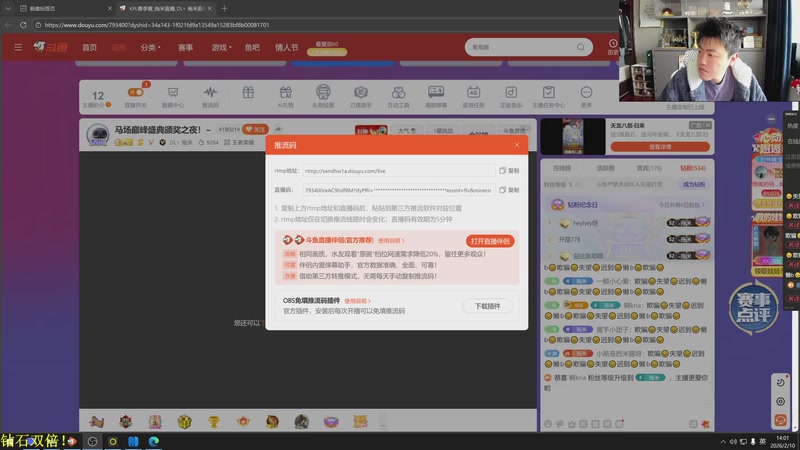This screenshot has width=800, height=450.
Task: Click the headset support icon at right edge
Action: pyautogui.click(x=781, y=420)
